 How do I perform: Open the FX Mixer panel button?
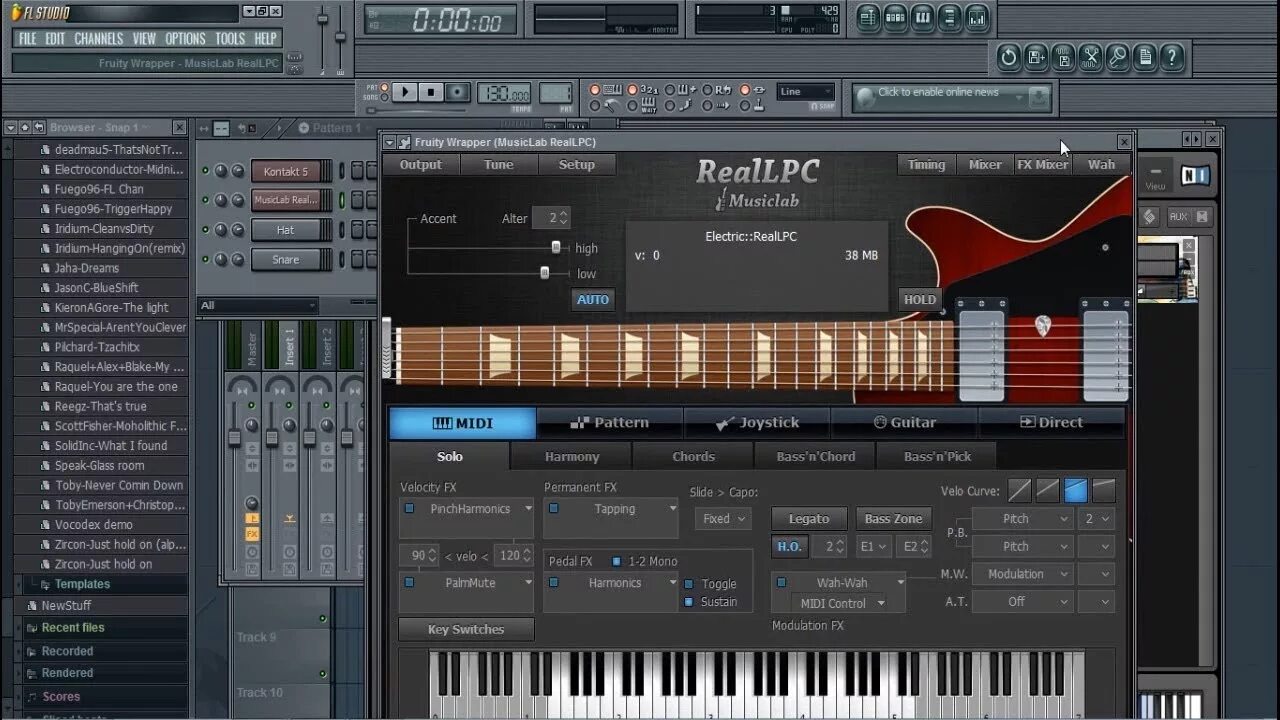(x=1042, y=165)
